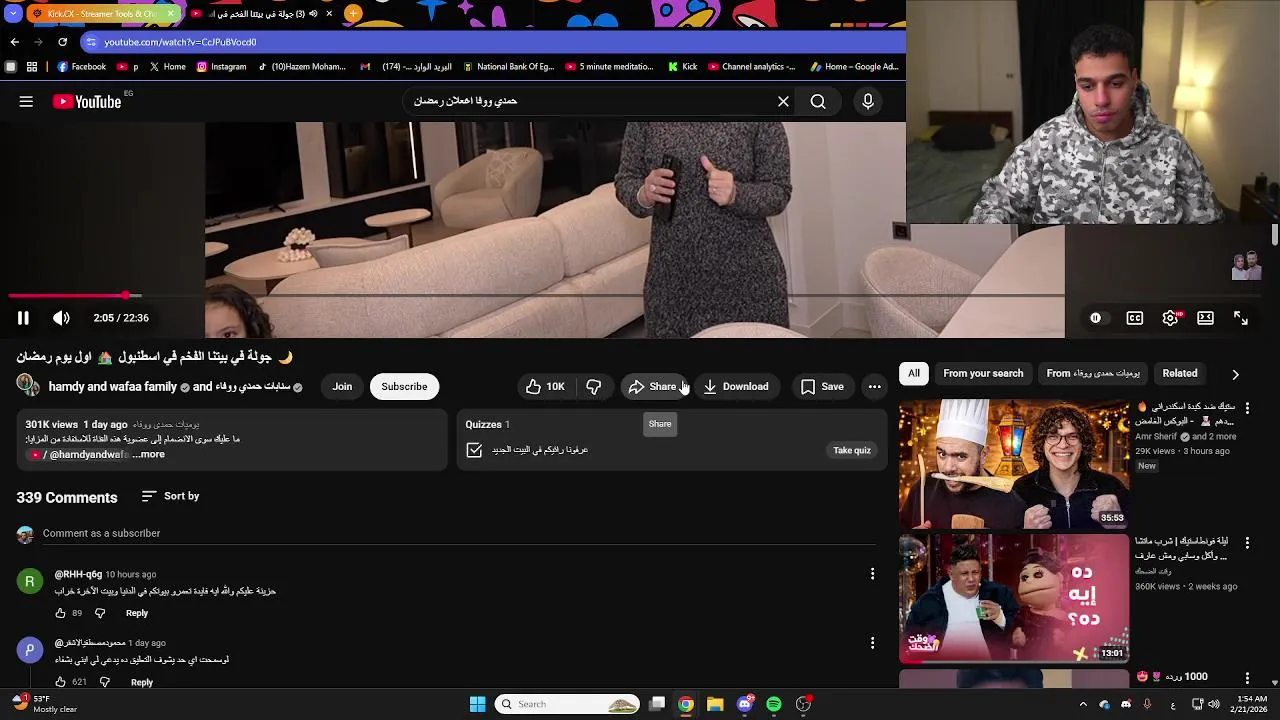The width and height of the screenshot is (1280, 720).
Task: Switch to the Kick.CX Streamer Tools tab
Action: coord(103,14)
